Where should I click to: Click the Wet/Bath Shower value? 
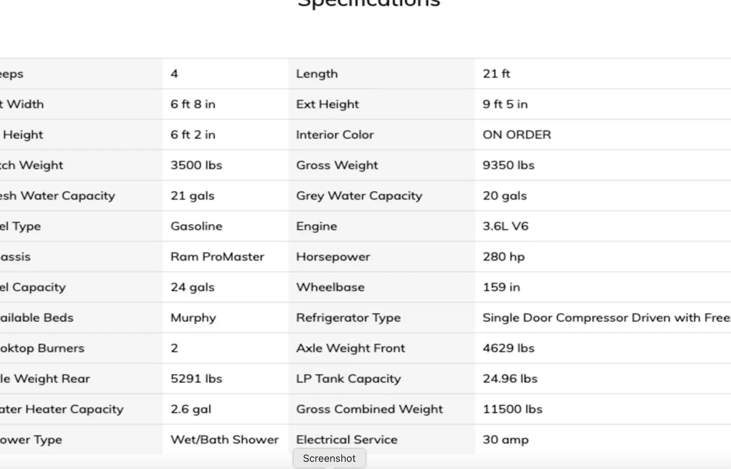tap(224, 440)
